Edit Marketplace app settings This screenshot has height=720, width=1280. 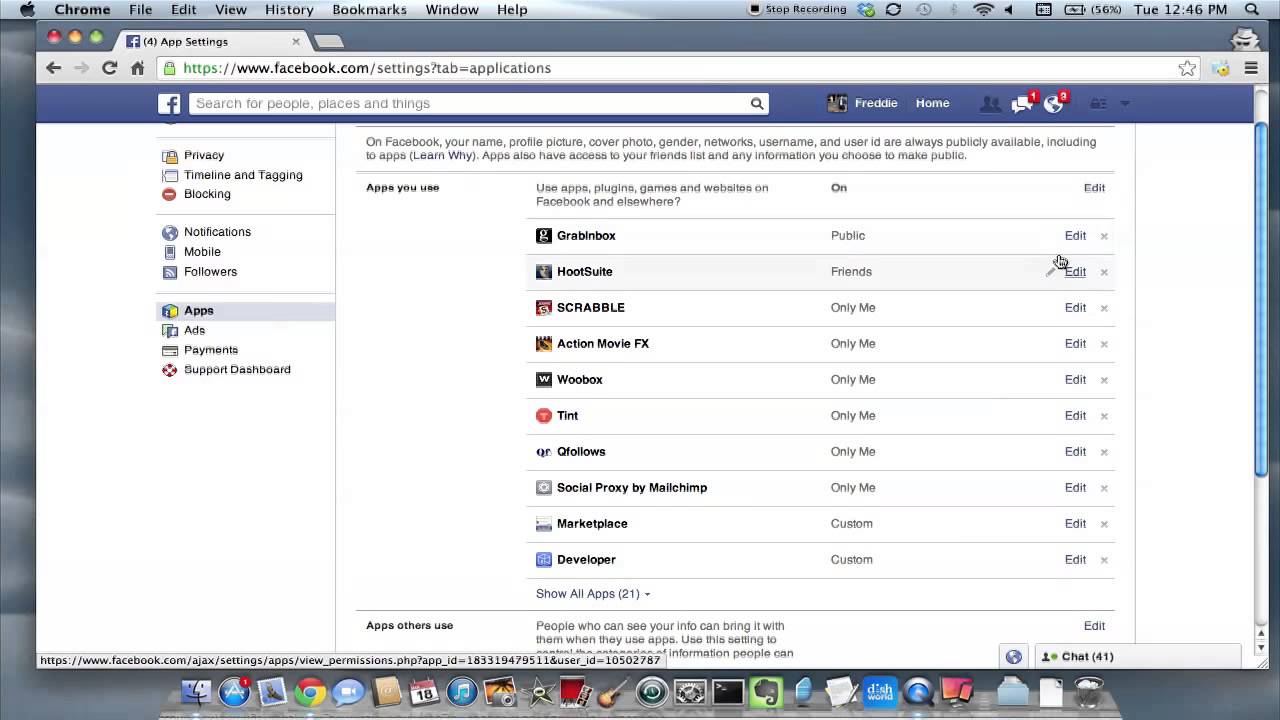1075,524
